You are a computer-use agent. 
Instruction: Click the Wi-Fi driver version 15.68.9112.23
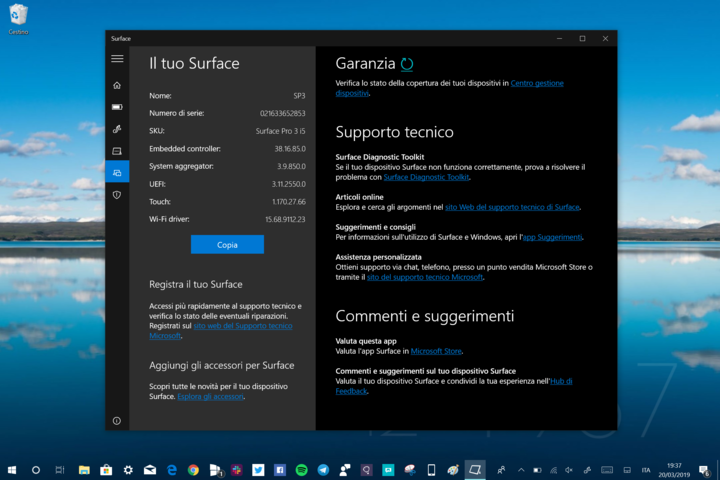[285, 220]
